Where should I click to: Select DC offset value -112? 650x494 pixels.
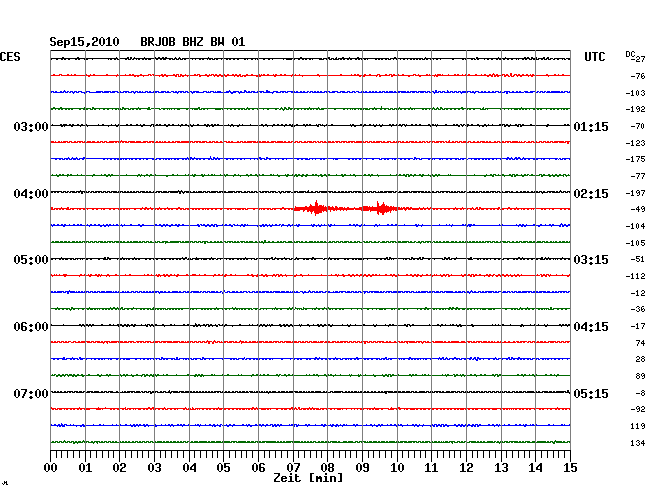coord(635,276)
